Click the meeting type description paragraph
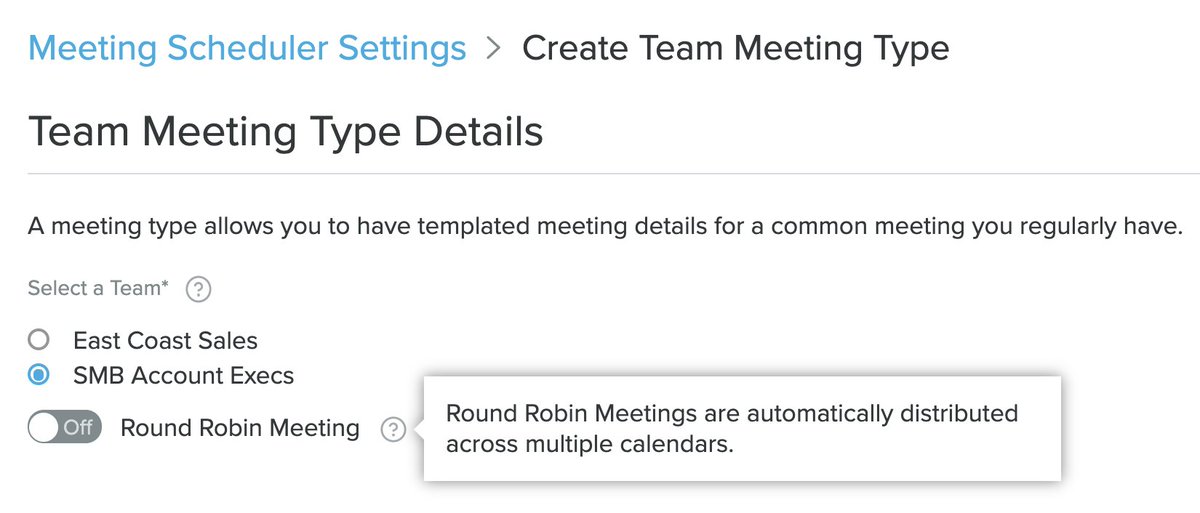This screenshot has width=1200, height=513. click(605, 227)
